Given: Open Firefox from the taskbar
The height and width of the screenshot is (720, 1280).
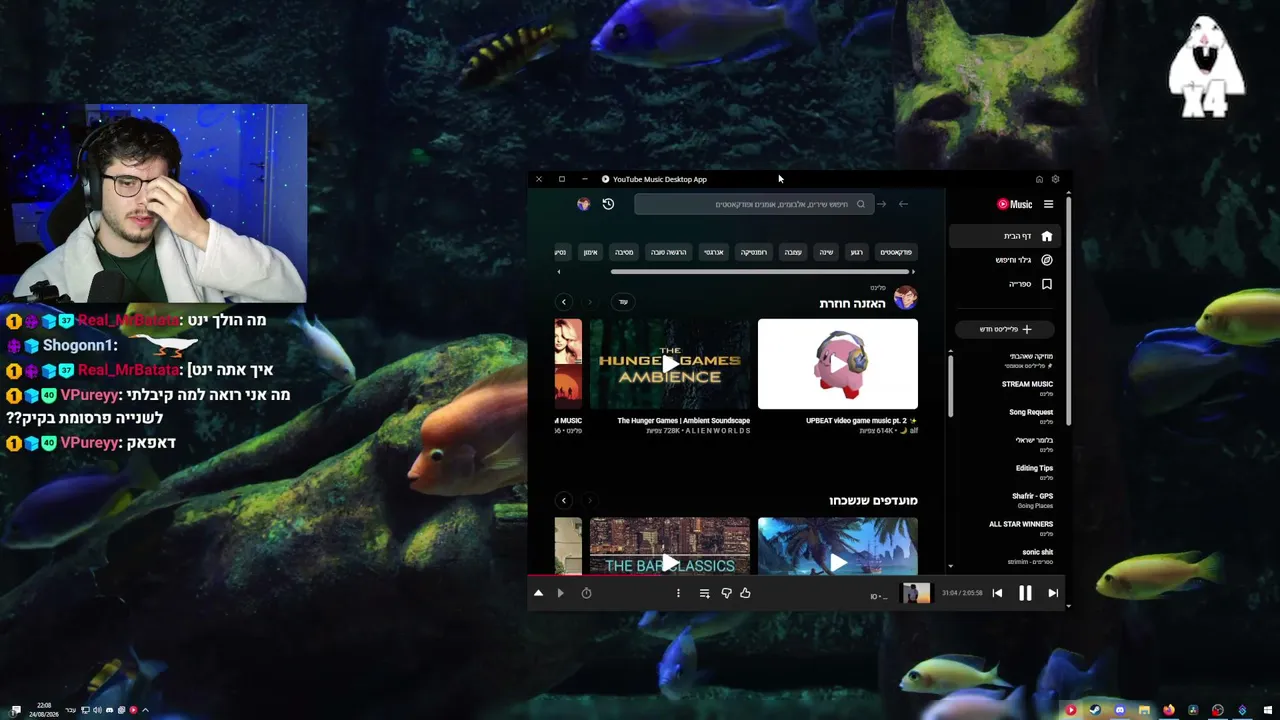Looking at the screenshot, I should click(x=1168, y=710).
